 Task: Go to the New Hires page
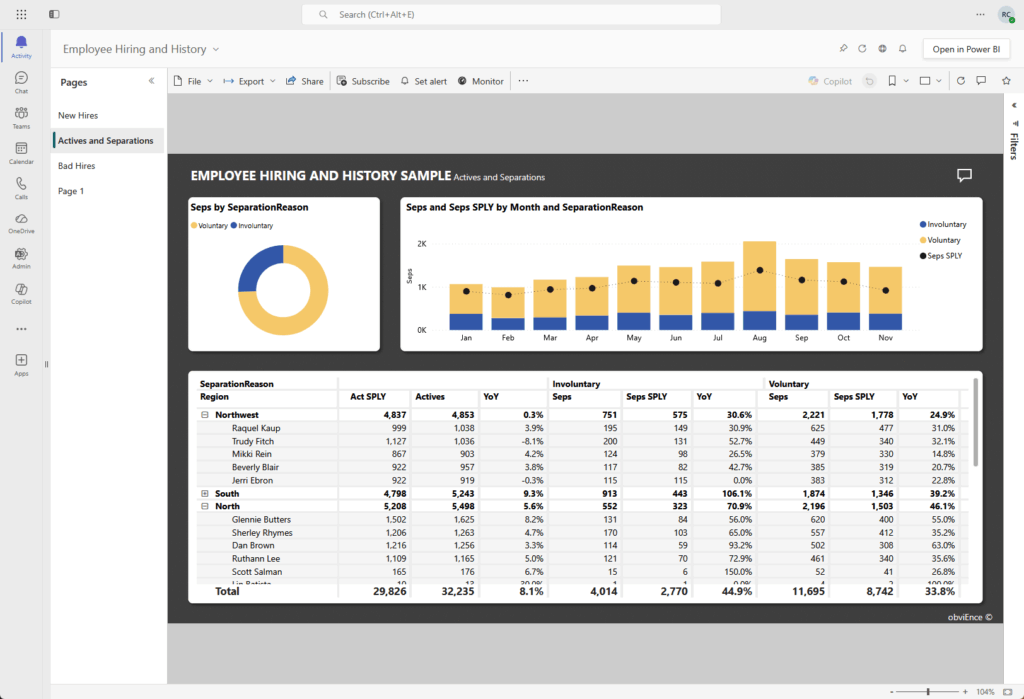pos(78,115)
